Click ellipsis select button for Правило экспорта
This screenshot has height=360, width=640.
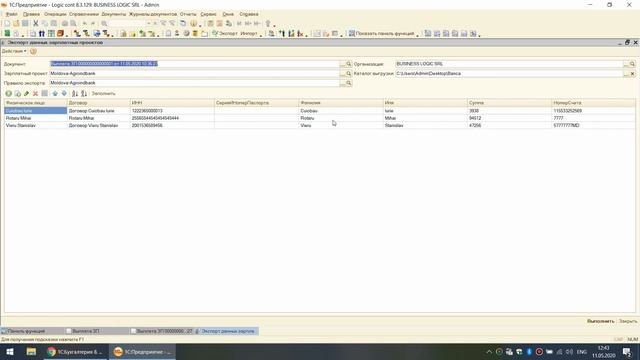point(342,83)
